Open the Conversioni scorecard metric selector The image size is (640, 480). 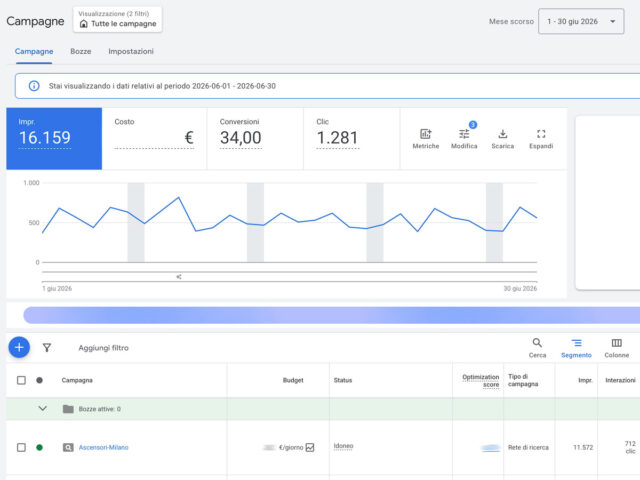coord(255,138)
